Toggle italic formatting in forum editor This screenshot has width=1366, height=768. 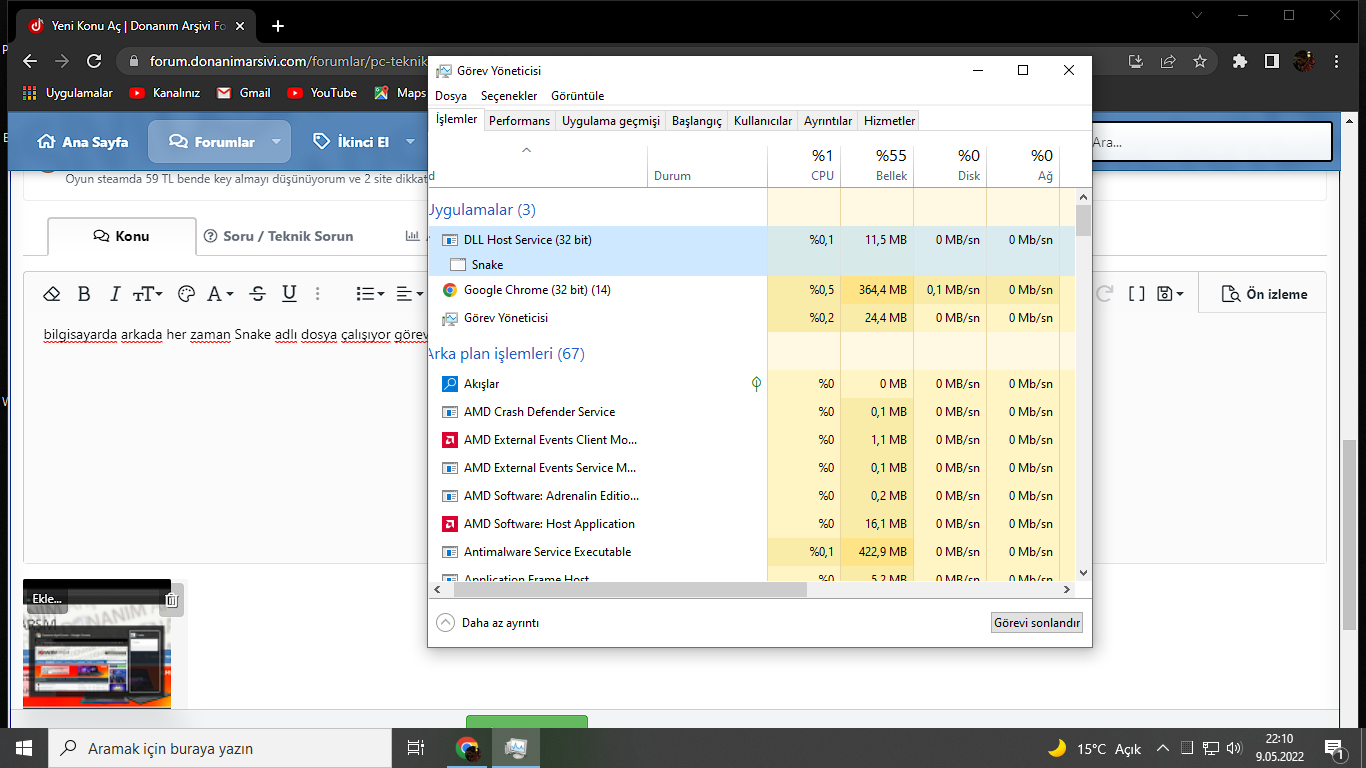(x=115, y=294)
